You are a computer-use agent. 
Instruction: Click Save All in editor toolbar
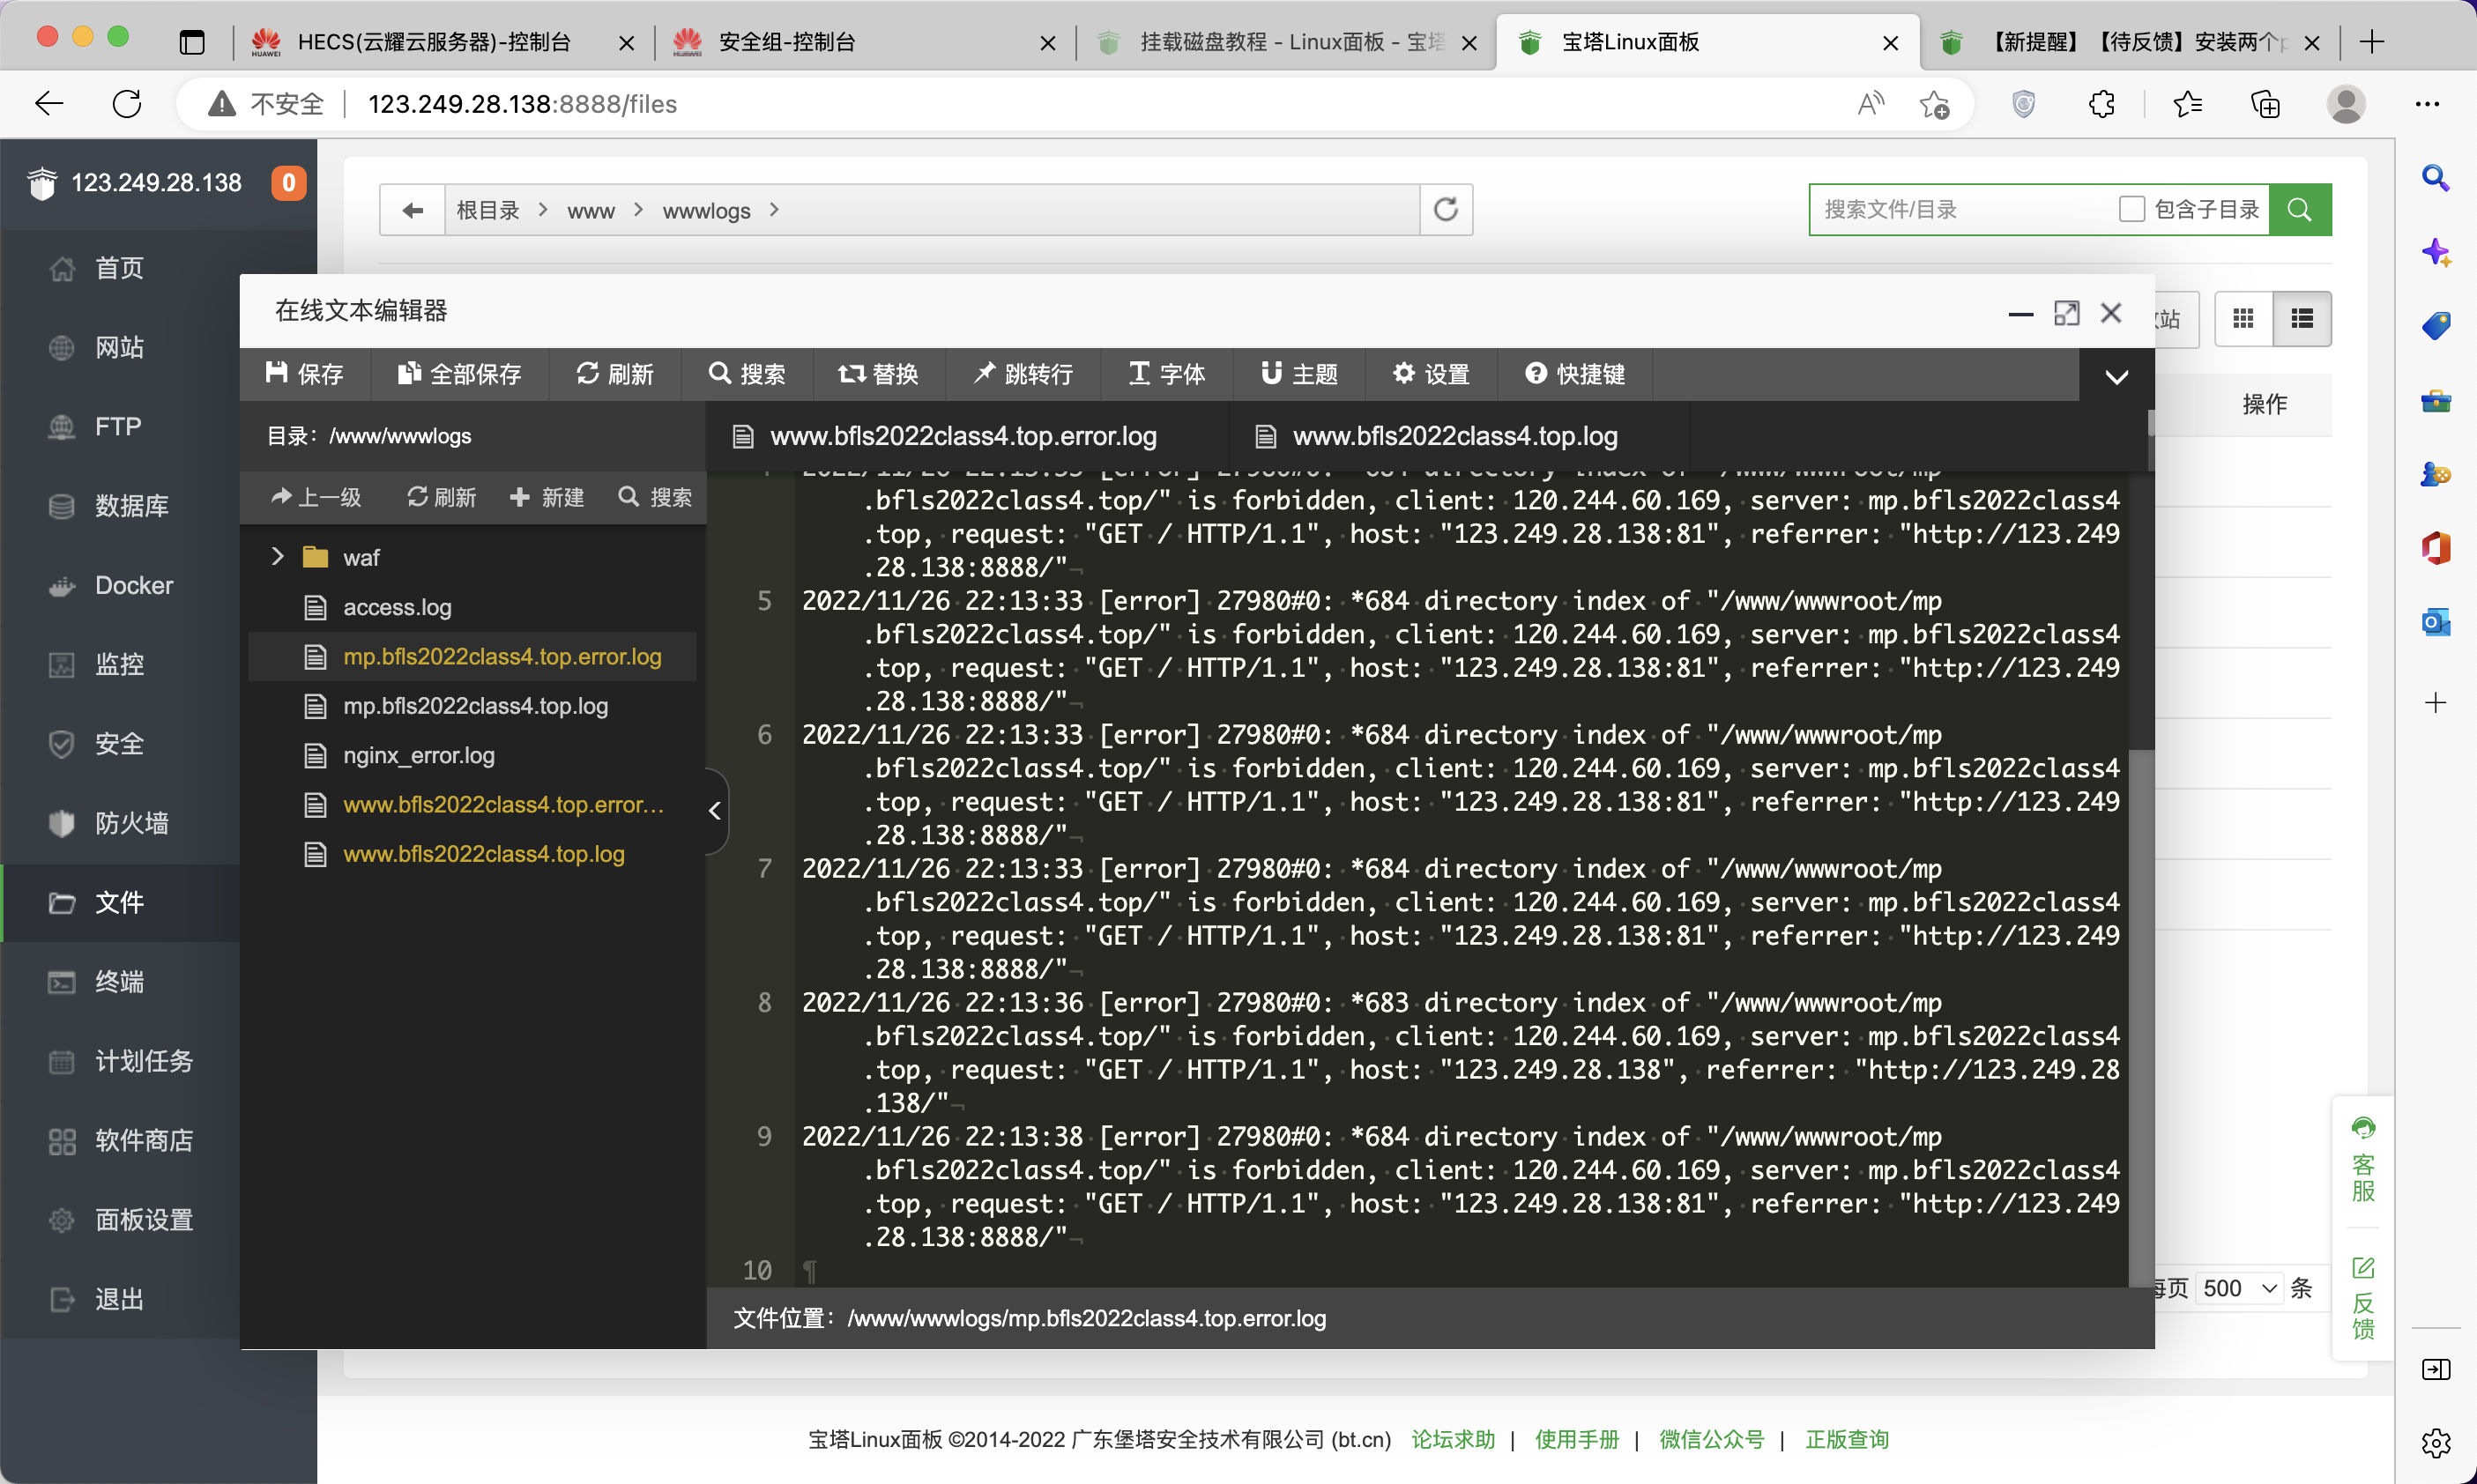click(x=459, y=373)
